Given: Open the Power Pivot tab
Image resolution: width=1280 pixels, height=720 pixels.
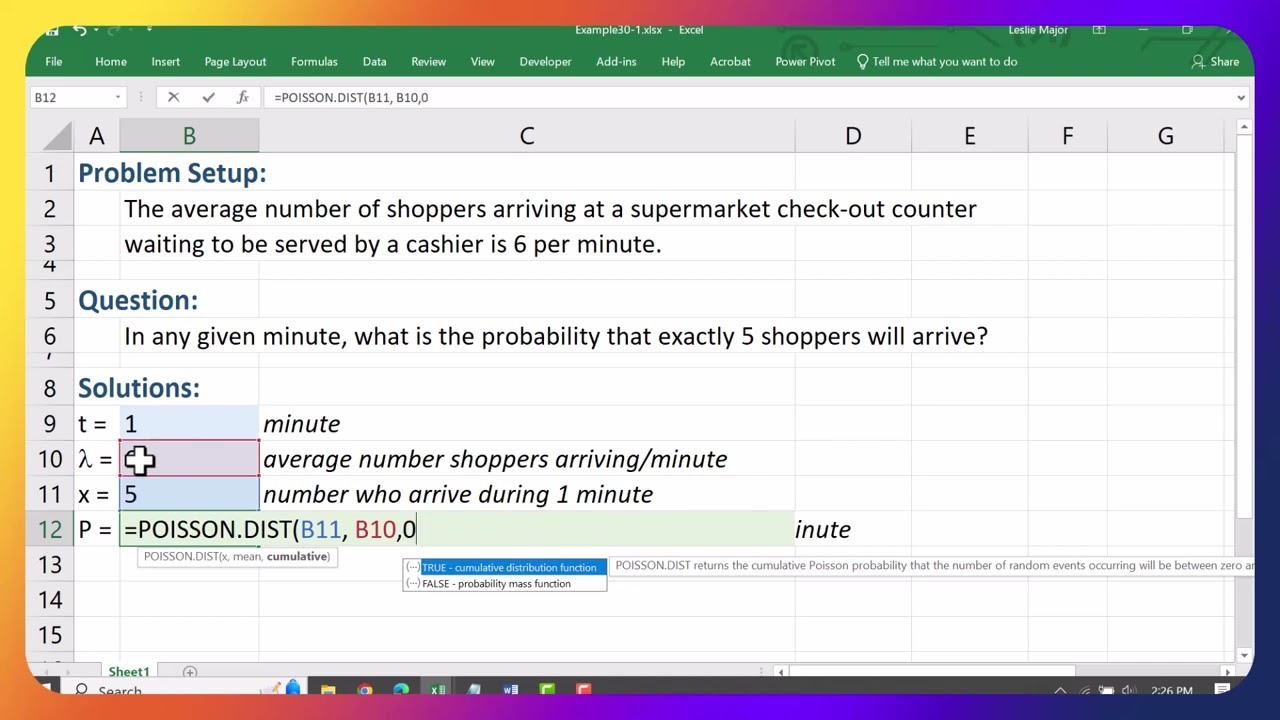Looking at the screenshot, I should 805,62.
